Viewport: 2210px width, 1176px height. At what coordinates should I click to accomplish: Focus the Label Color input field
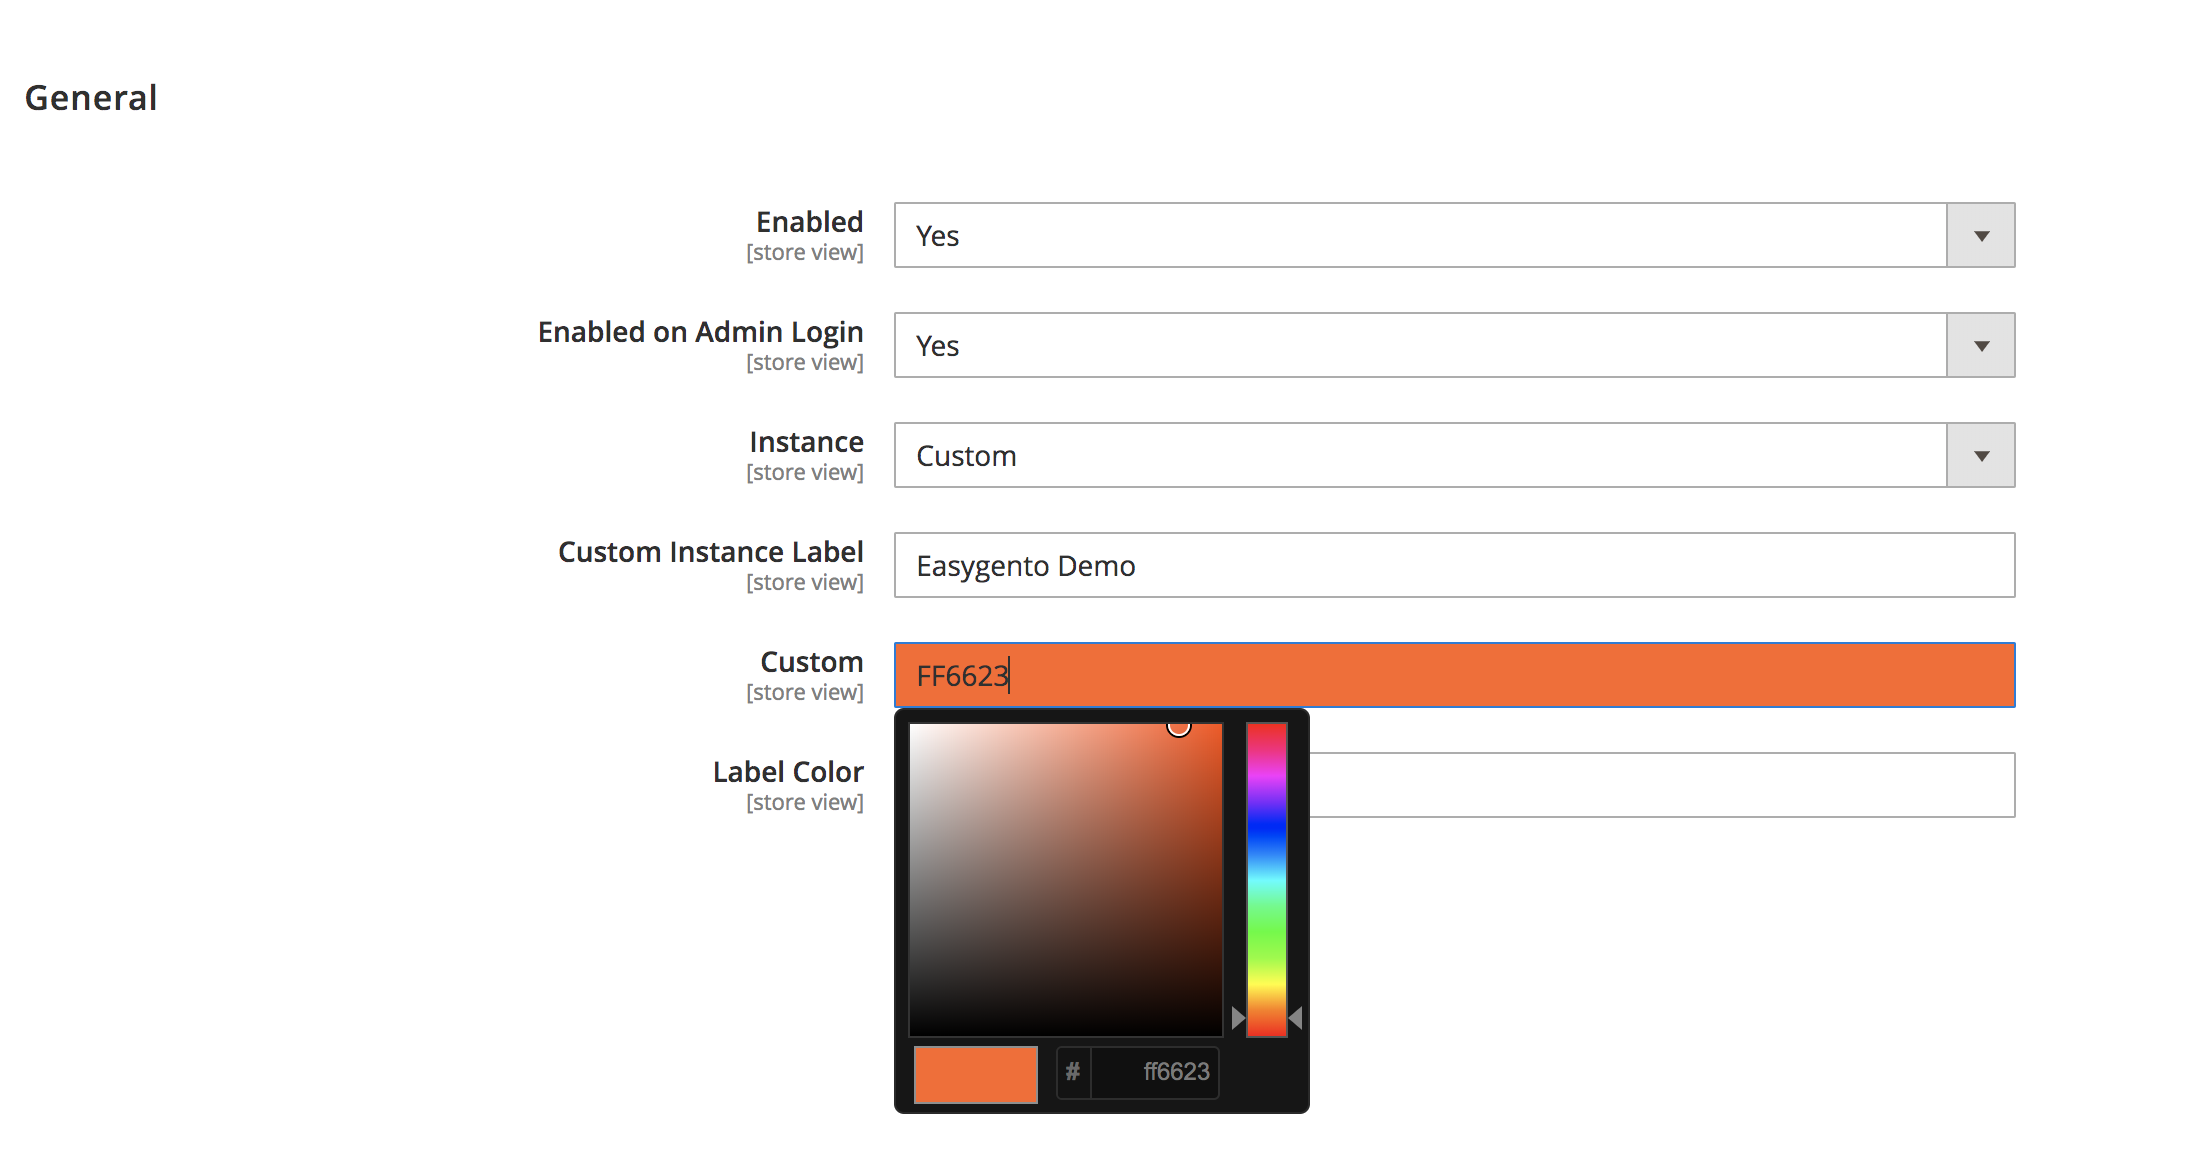1660,786
